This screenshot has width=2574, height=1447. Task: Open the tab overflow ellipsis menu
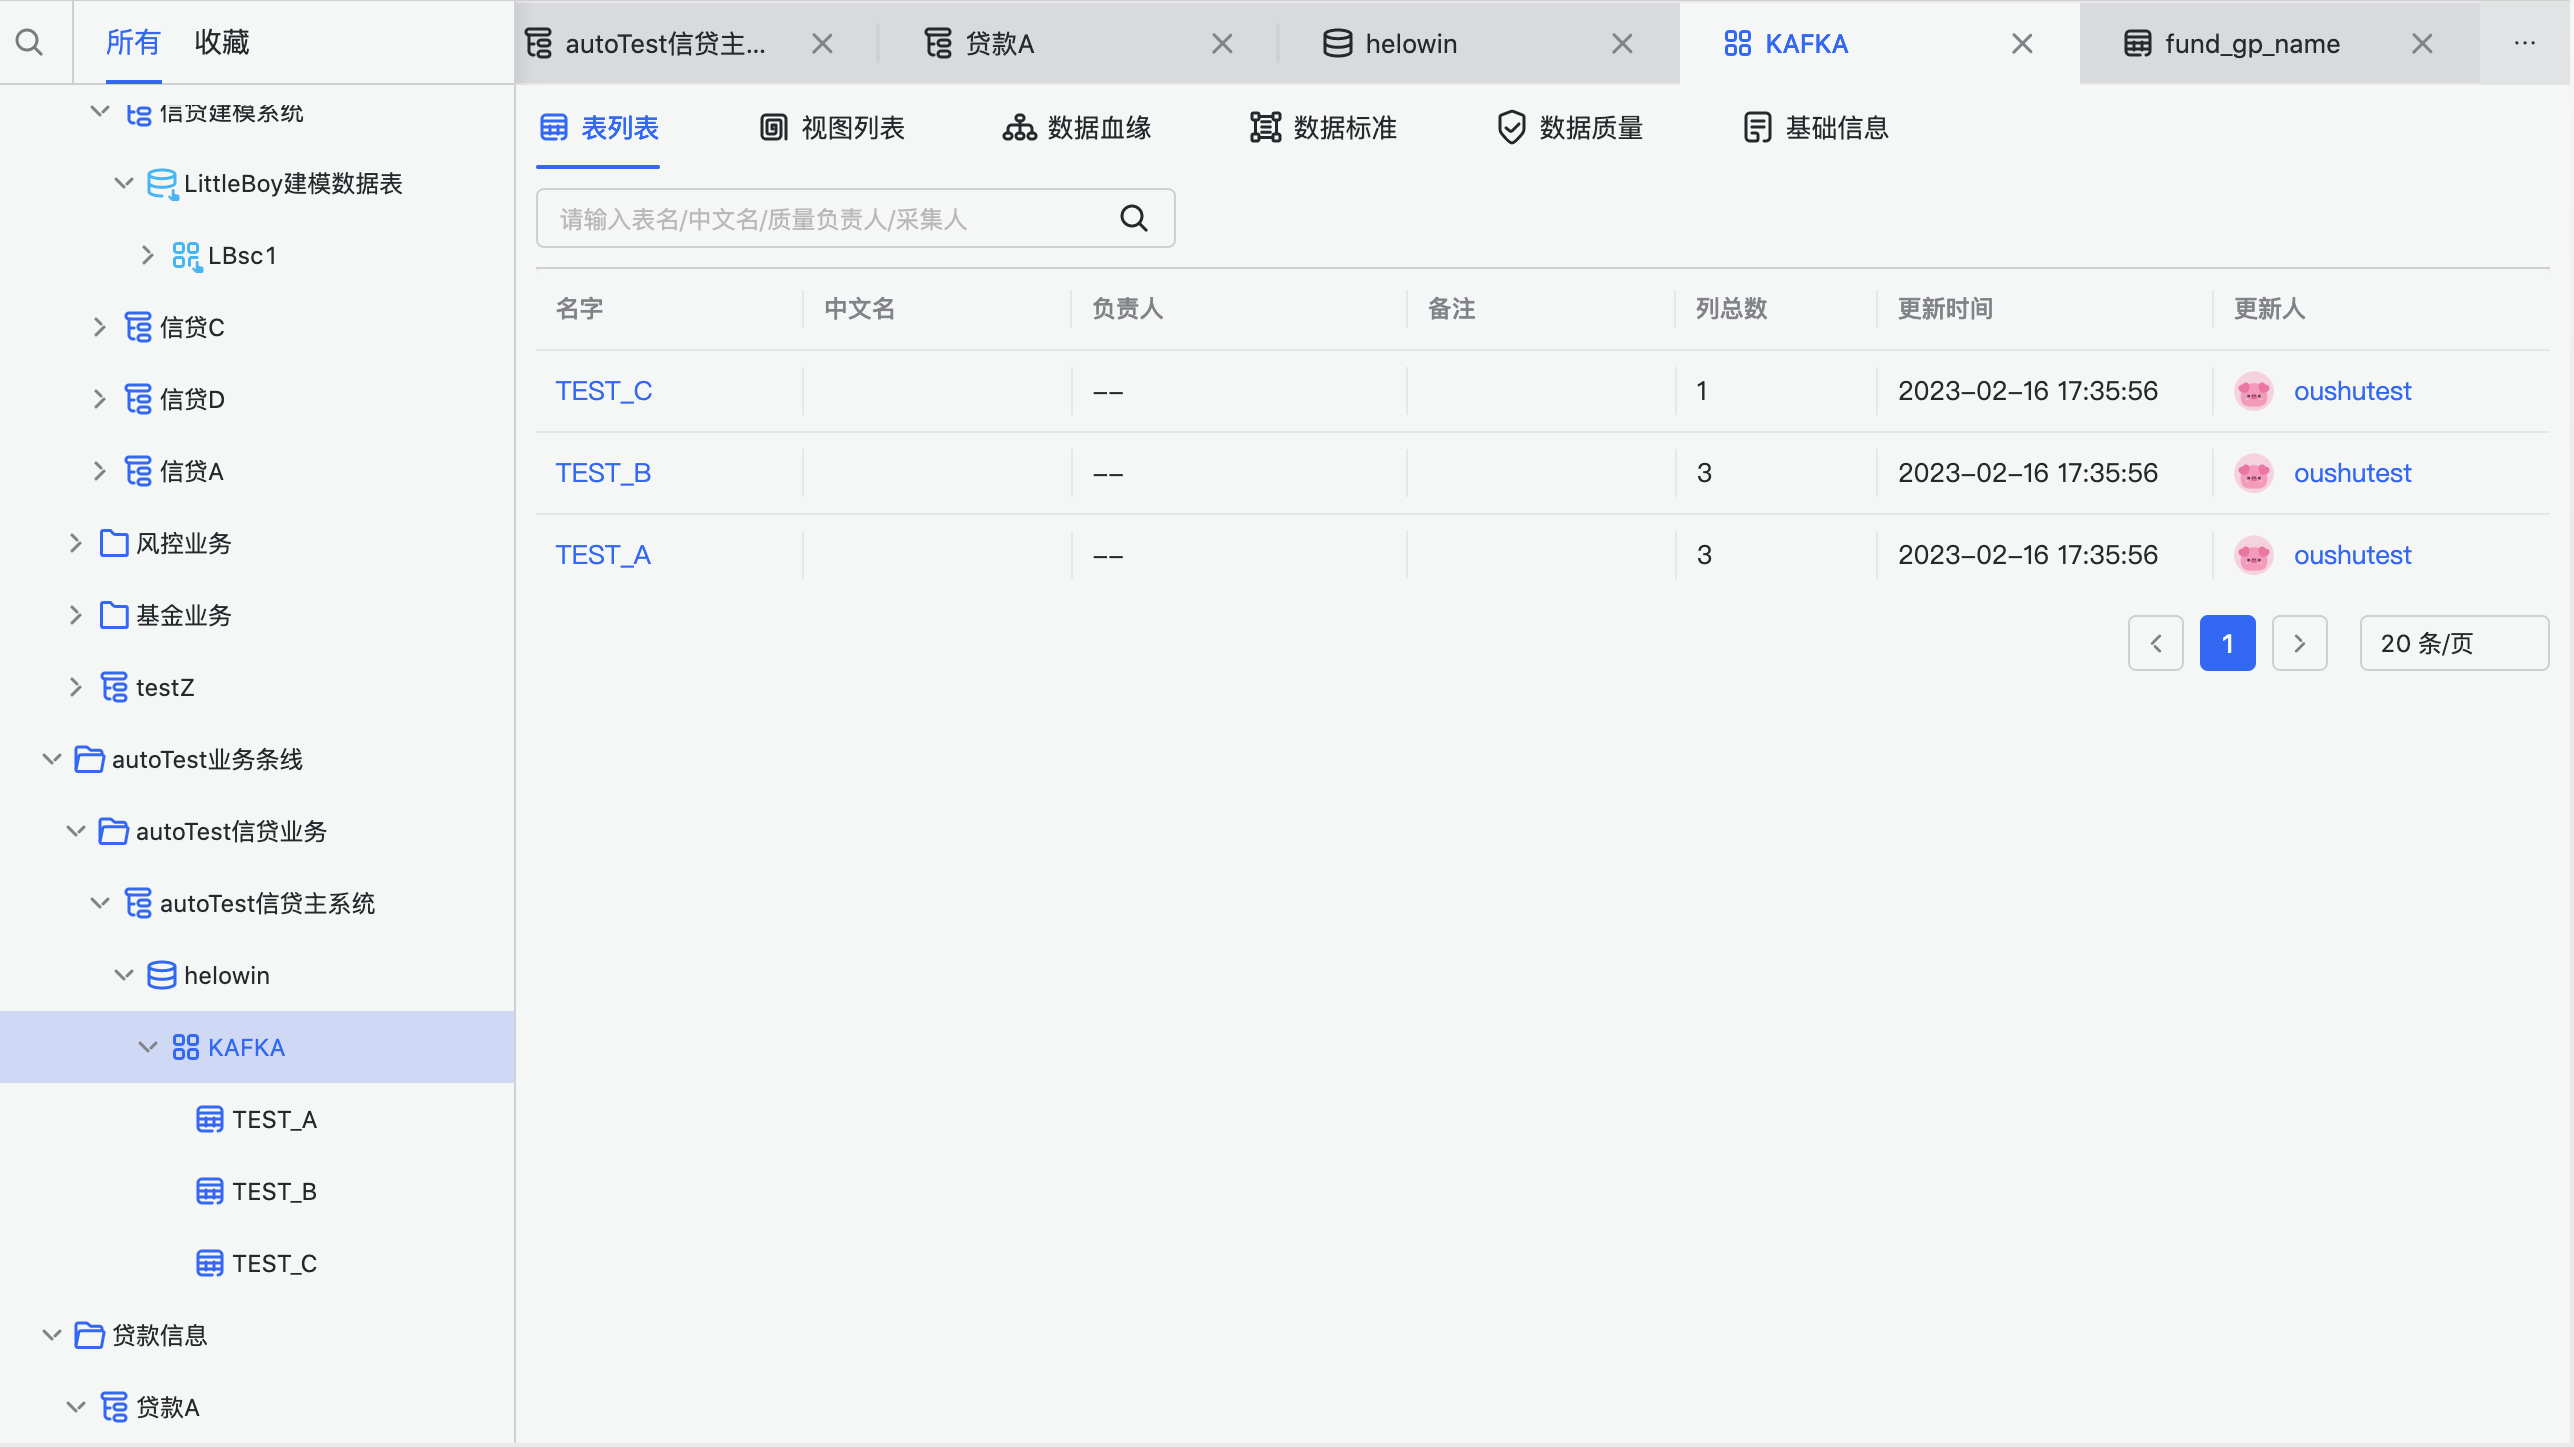[x=2525, y=43]
